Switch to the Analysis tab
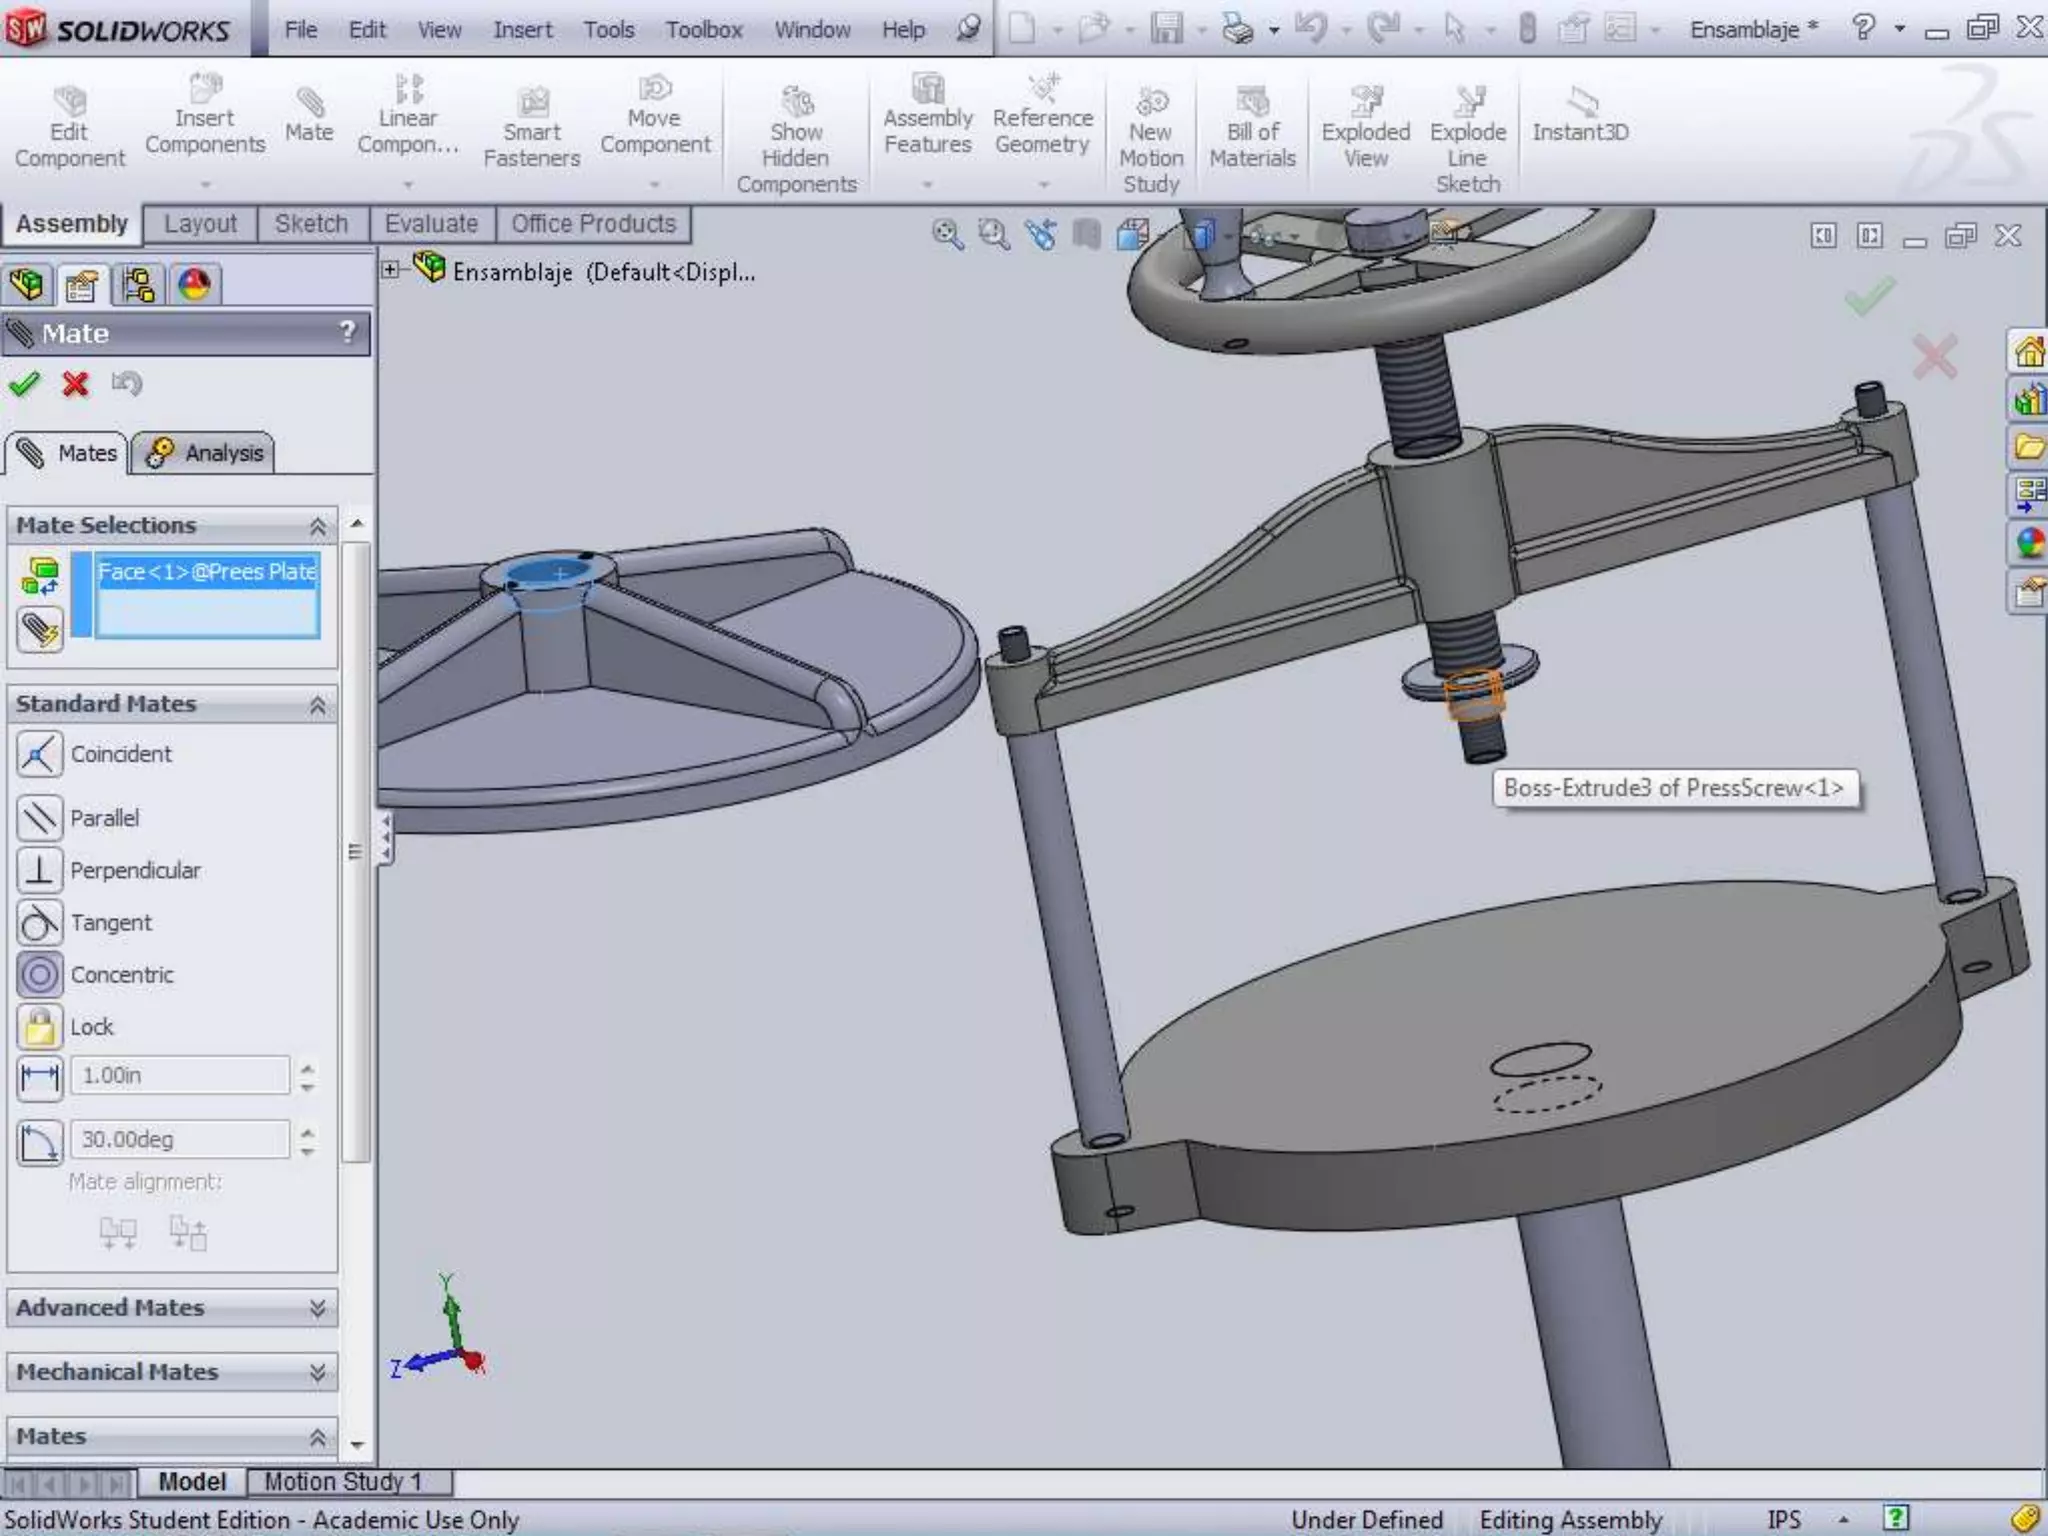Viewport: 2048px width, 1536px height. 204,453
